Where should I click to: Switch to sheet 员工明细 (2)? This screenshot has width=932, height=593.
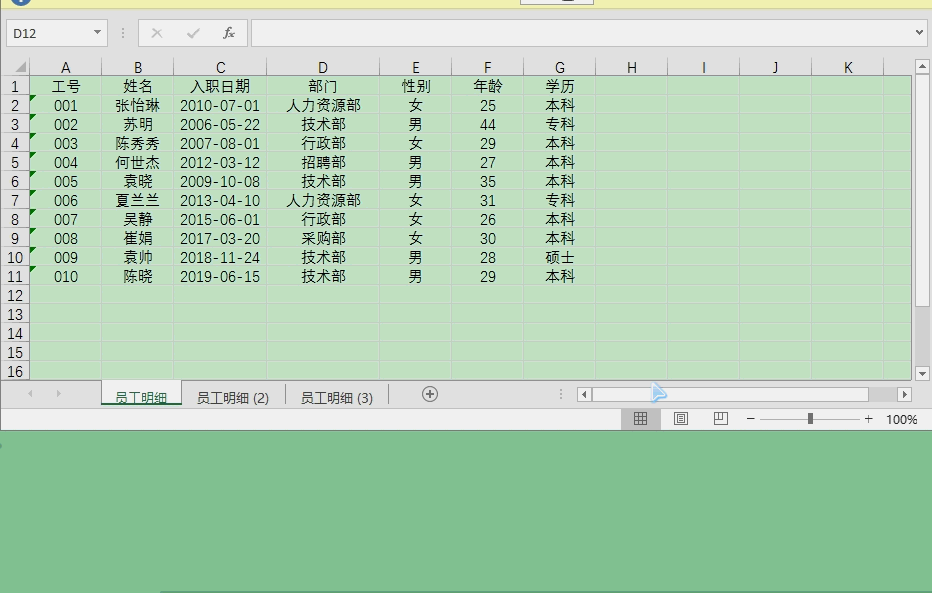point(233,396)
